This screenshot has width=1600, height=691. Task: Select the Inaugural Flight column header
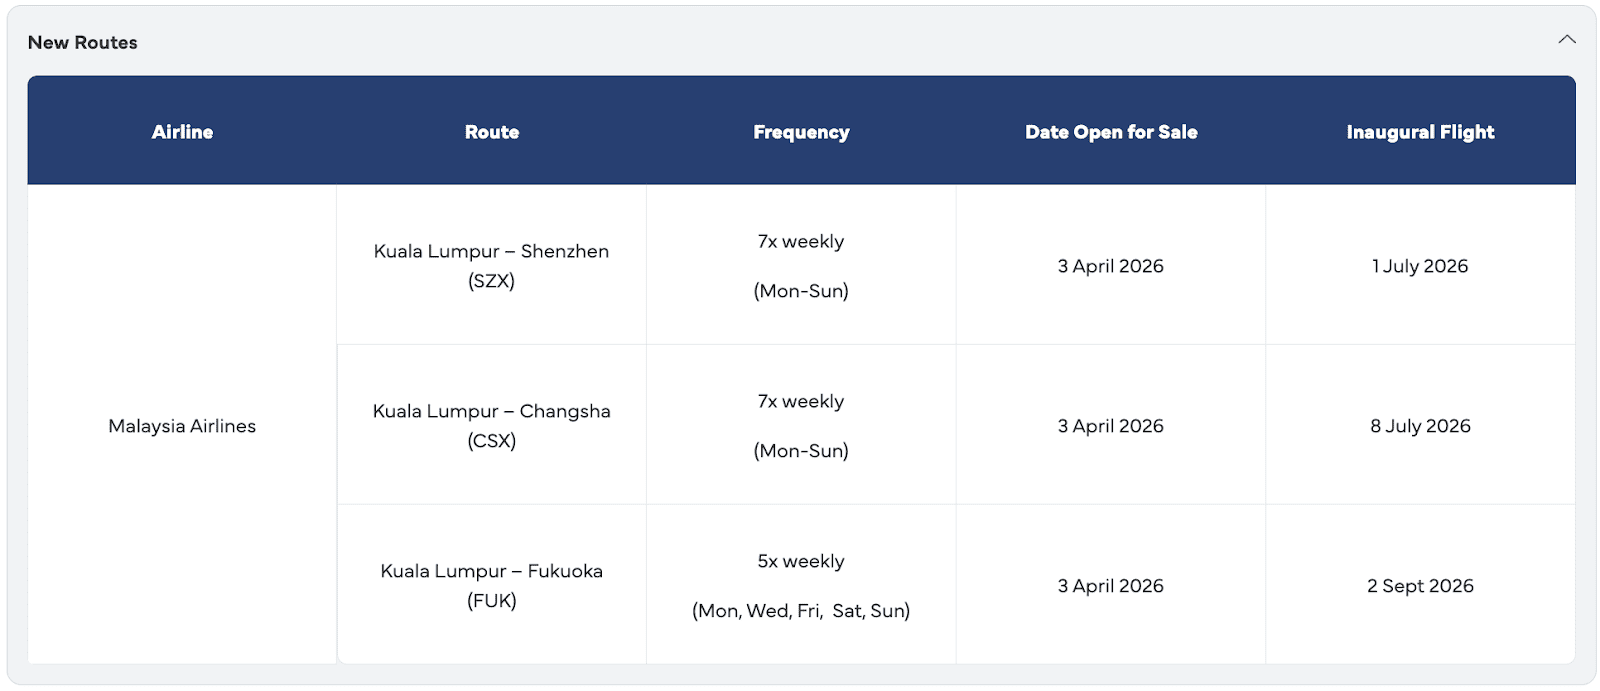click(1420, 132)
